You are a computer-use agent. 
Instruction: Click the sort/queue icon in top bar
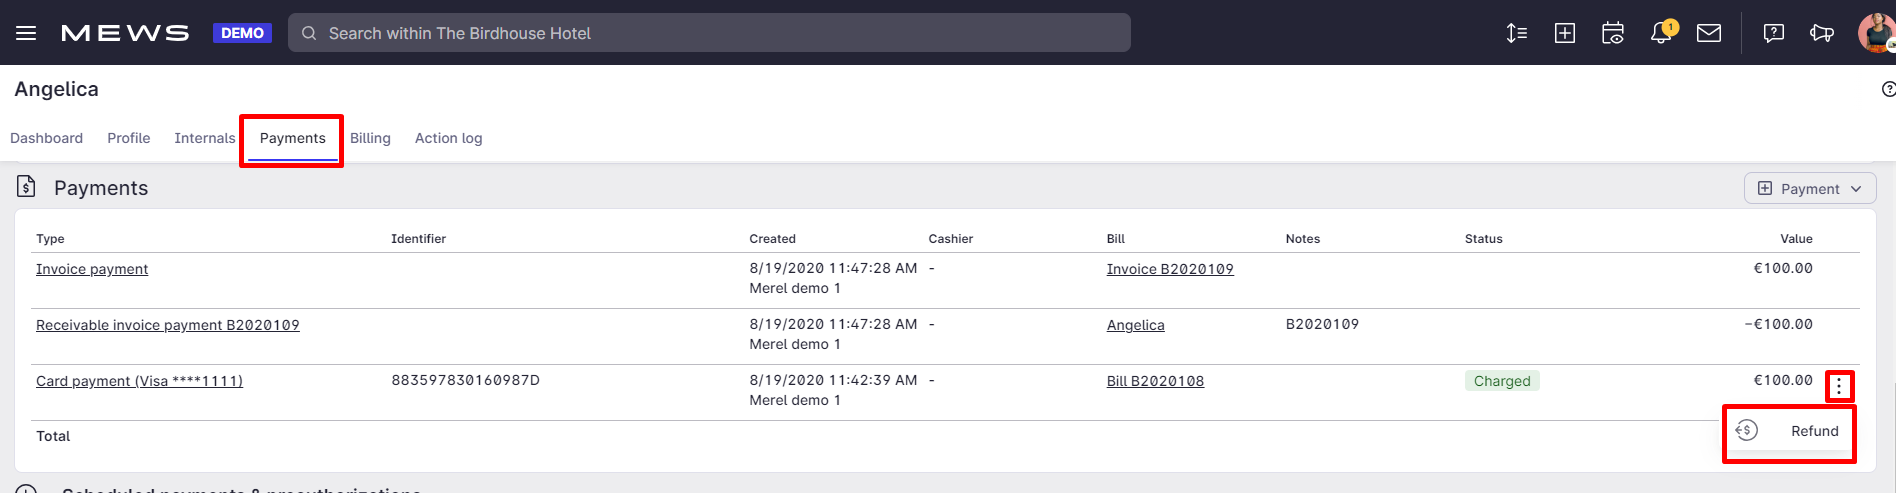(1516, 33)
